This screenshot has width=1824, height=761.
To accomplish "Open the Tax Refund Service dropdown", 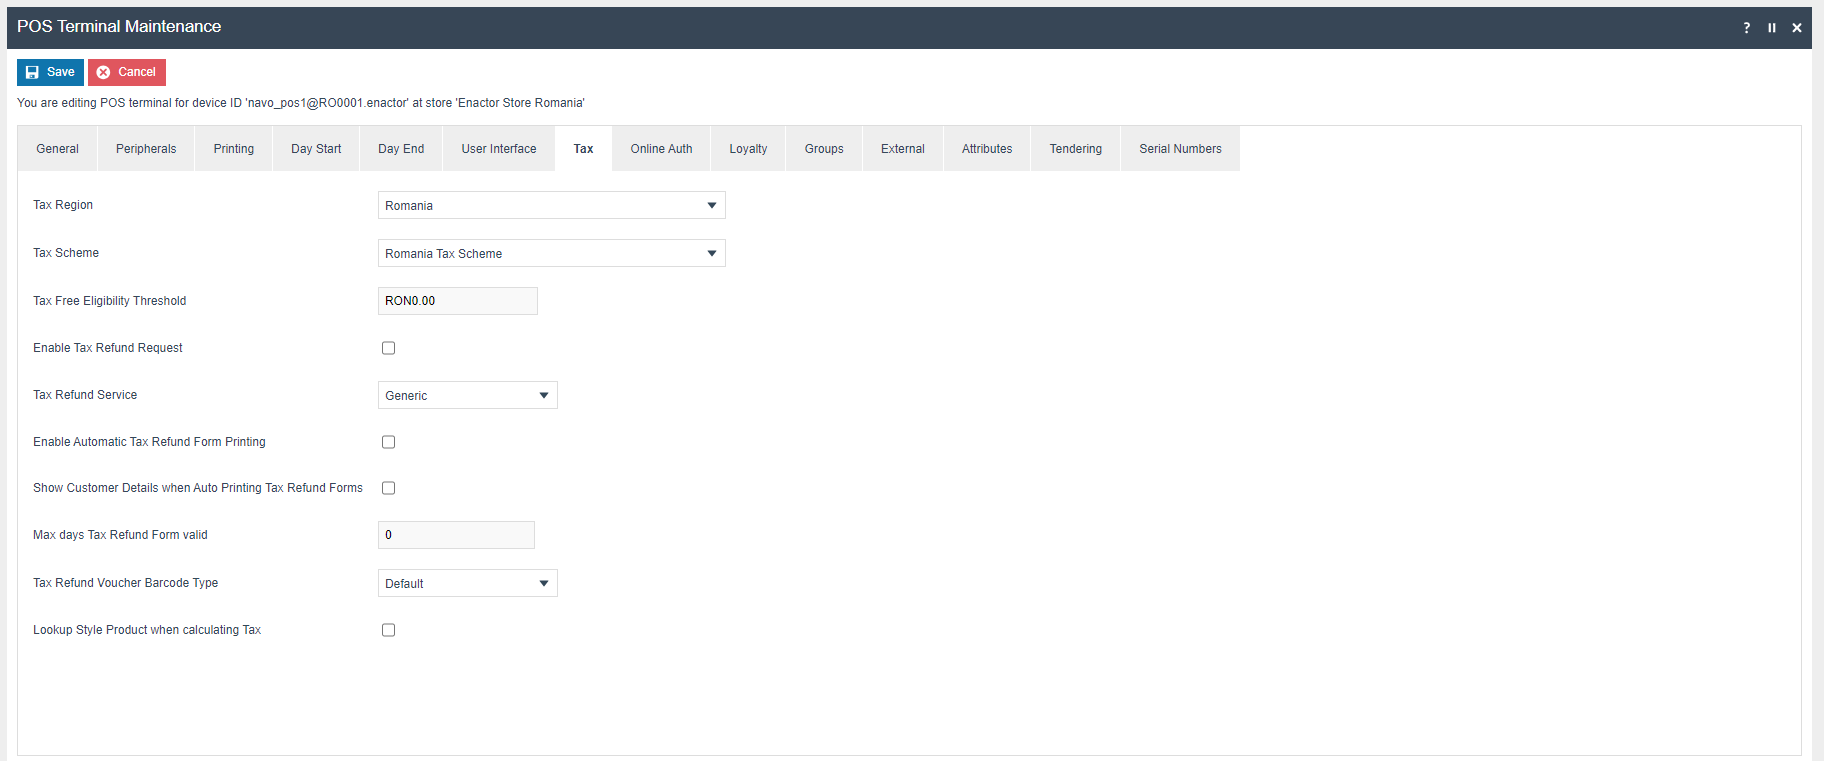I will coord(467,395).
